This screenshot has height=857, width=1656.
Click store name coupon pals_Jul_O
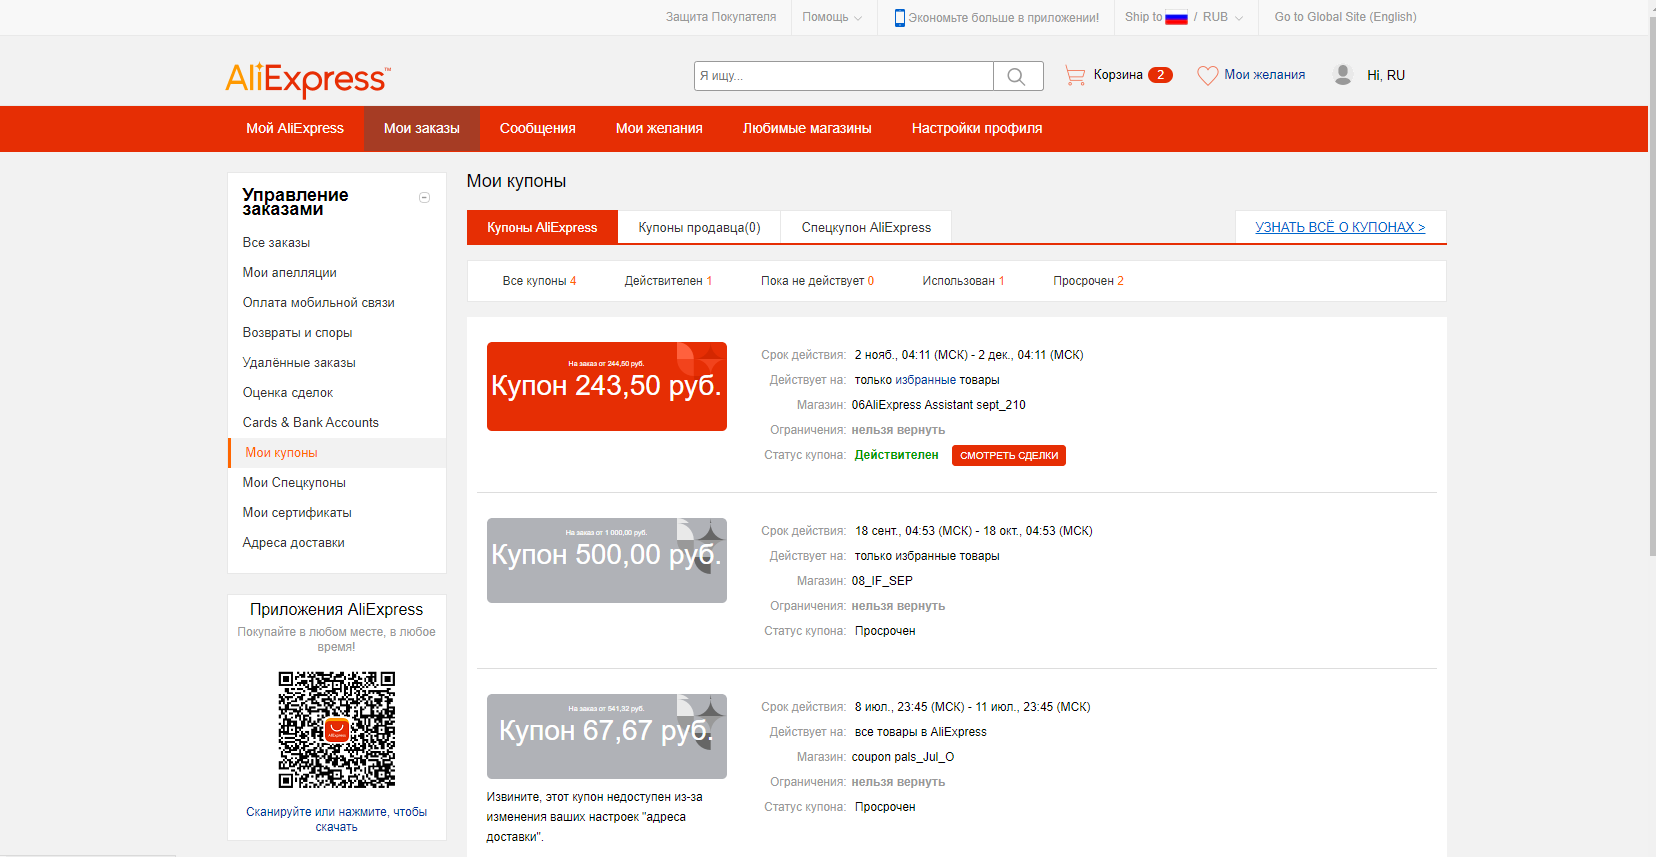pos(903,757)
